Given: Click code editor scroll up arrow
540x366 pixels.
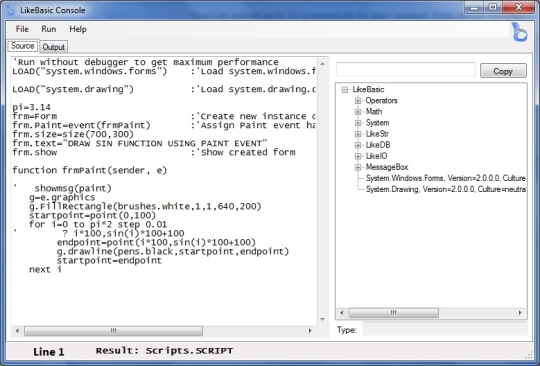Looking at the screenshot, I should 322,64.
